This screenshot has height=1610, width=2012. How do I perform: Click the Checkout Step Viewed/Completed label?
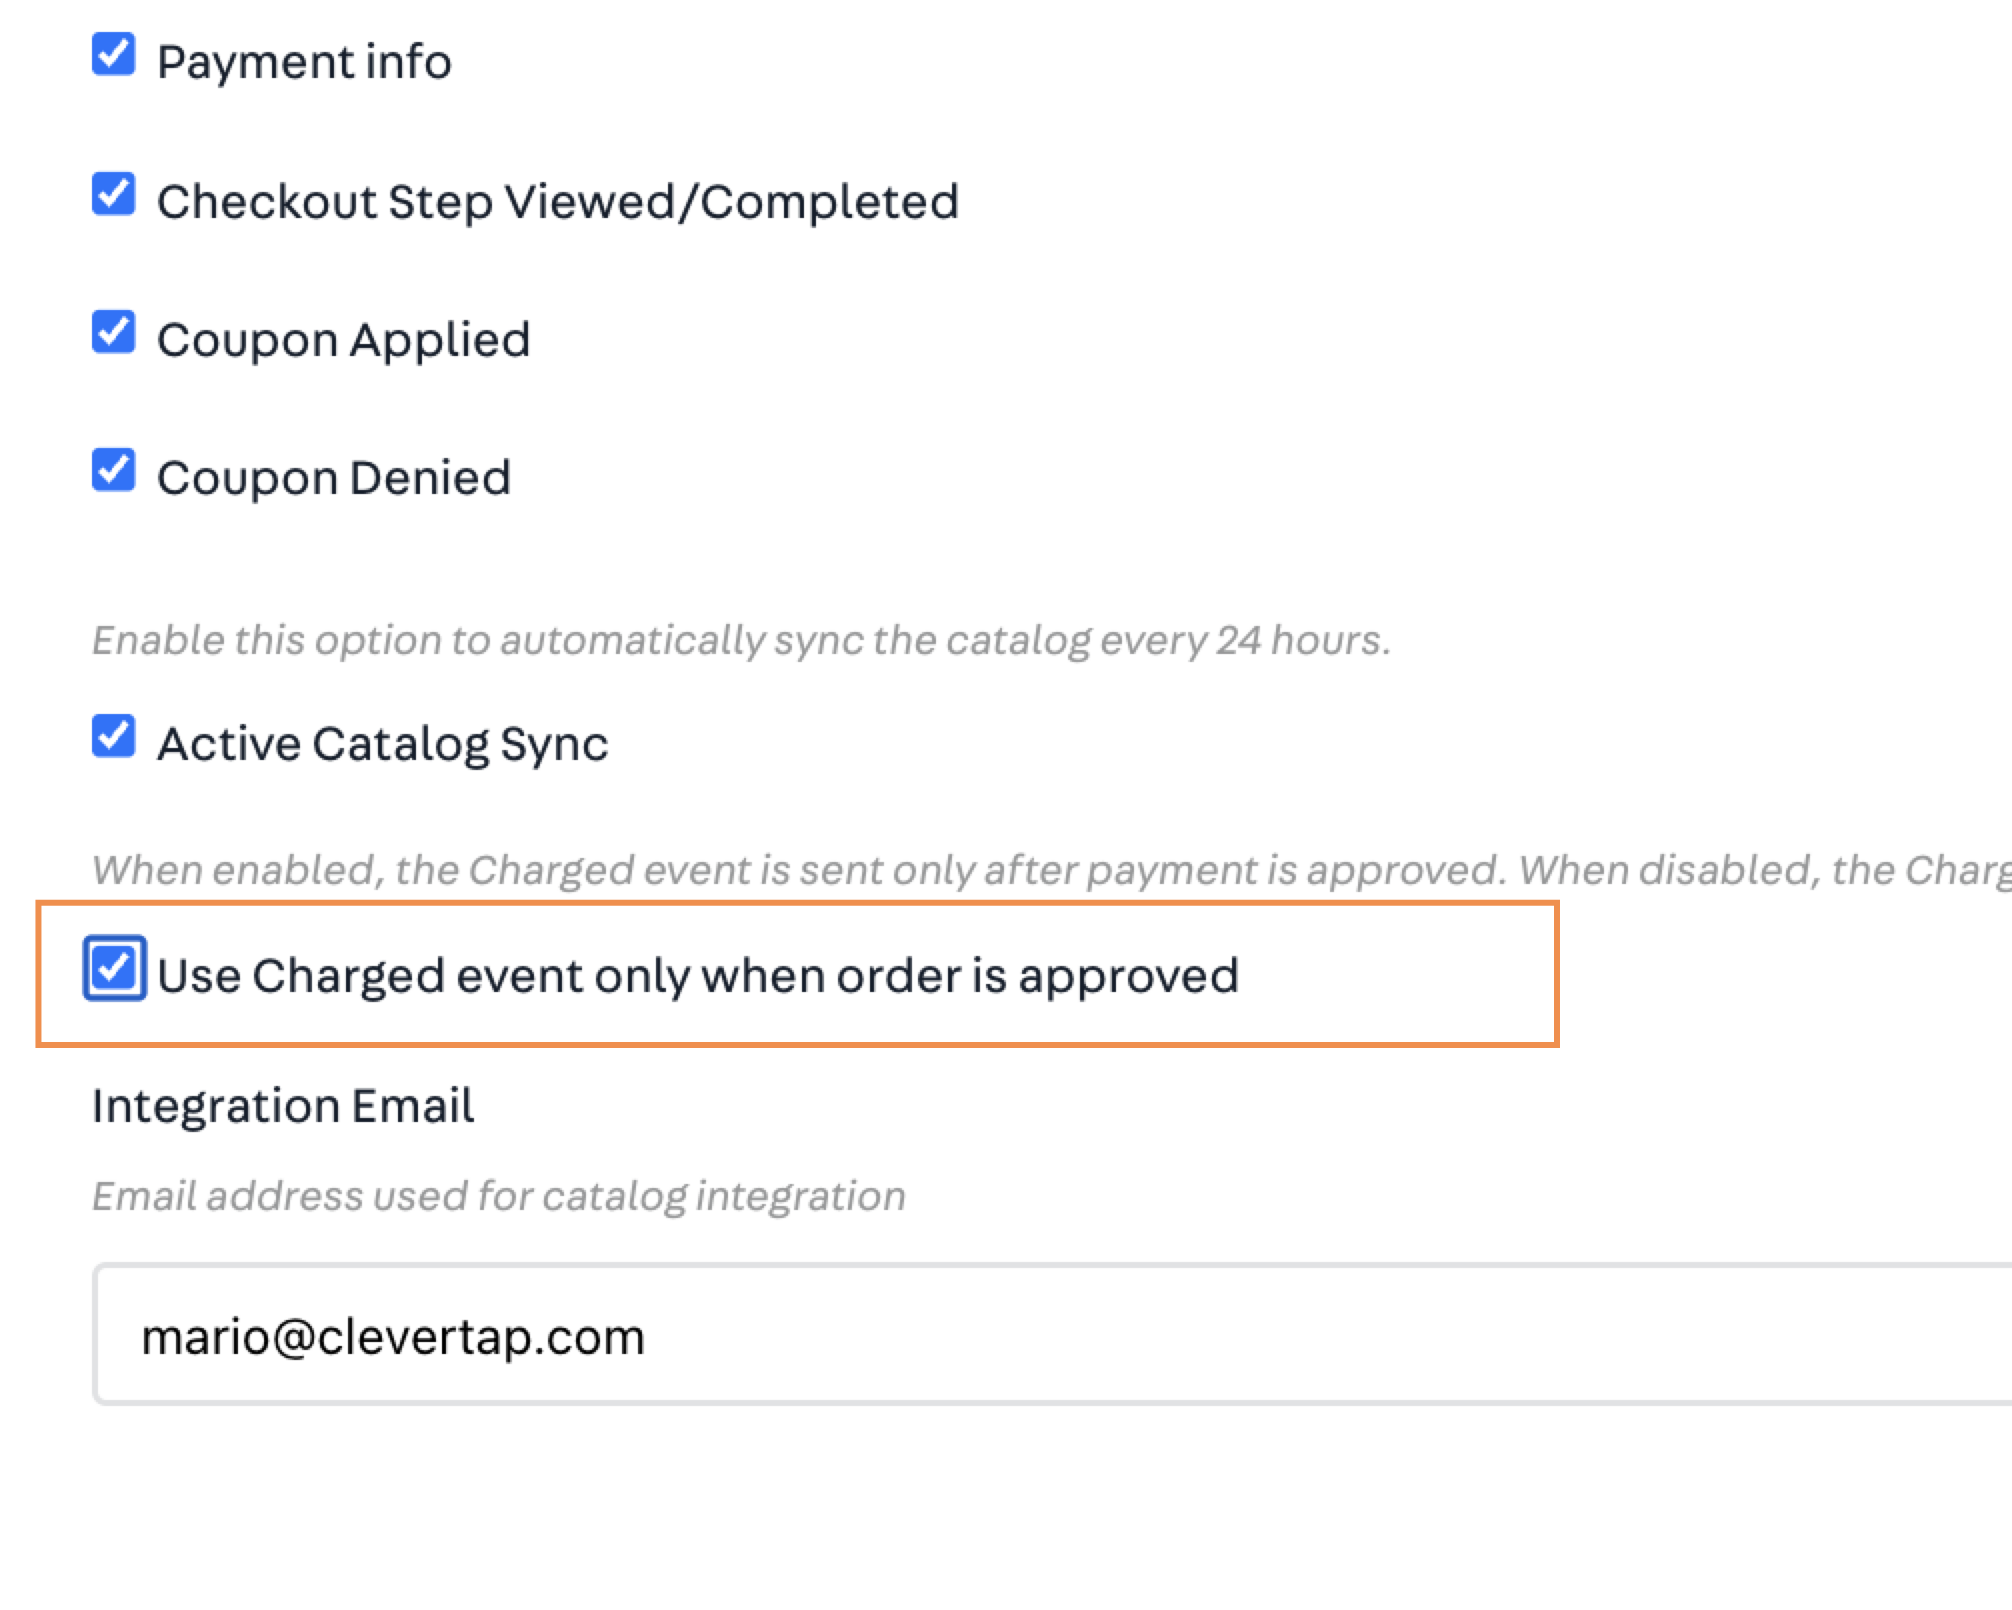point(558,202)
